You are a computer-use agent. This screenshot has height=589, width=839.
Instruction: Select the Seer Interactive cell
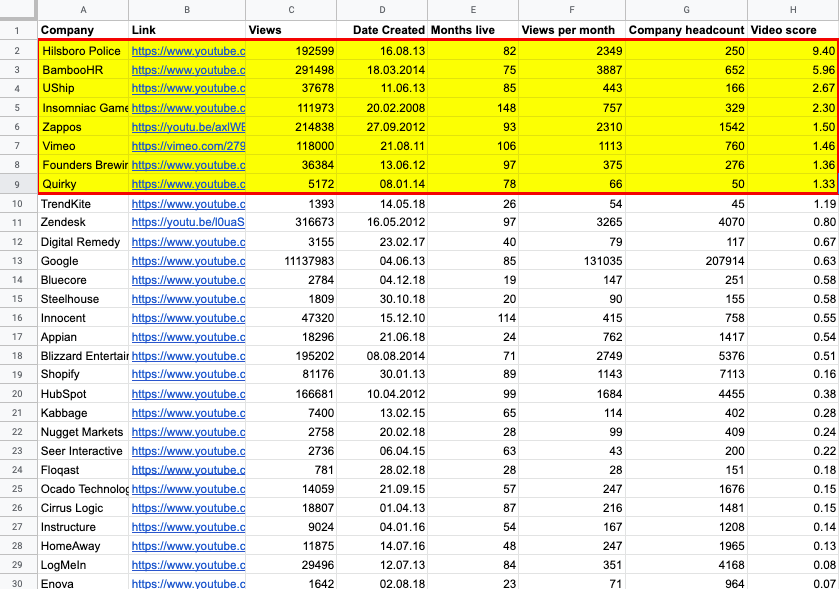pyautogui.click(x=83, y=451)
